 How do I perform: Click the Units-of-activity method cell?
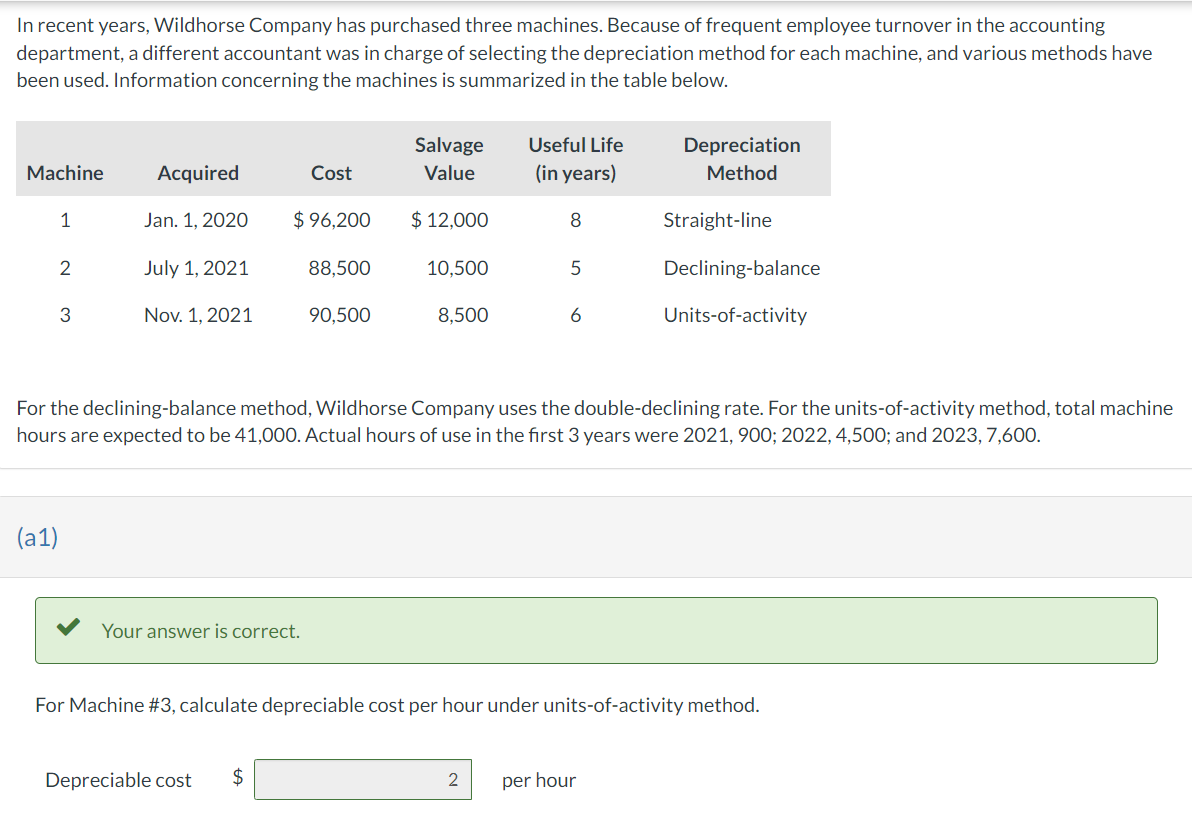[x=735, y=315]
